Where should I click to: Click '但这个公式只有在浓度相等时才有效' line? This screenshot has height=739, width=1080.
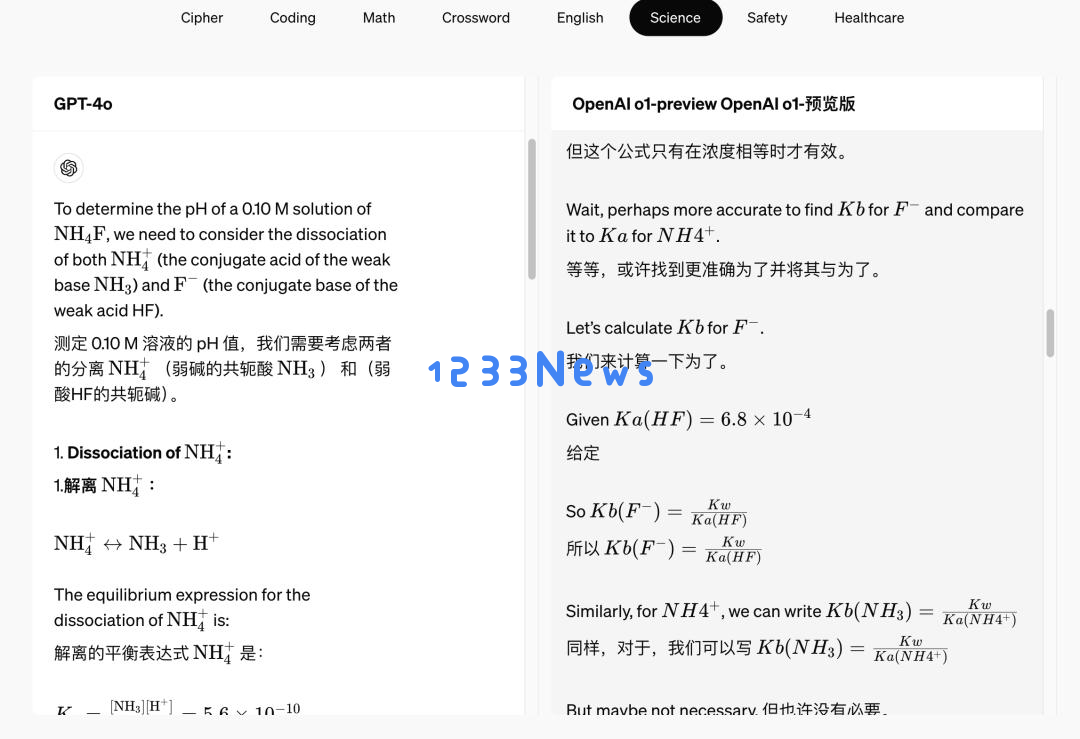pyautogui.click(x=706, y=152)
